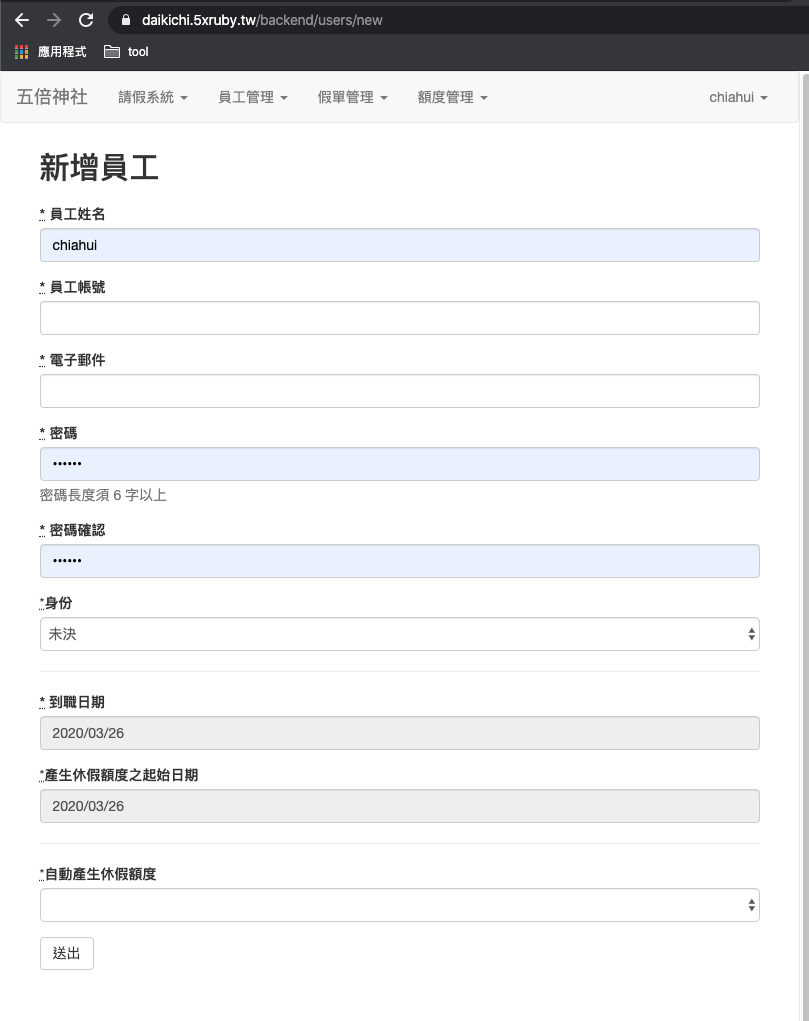Open the 額度管理 menu
809x1021 pixels.
452,98
